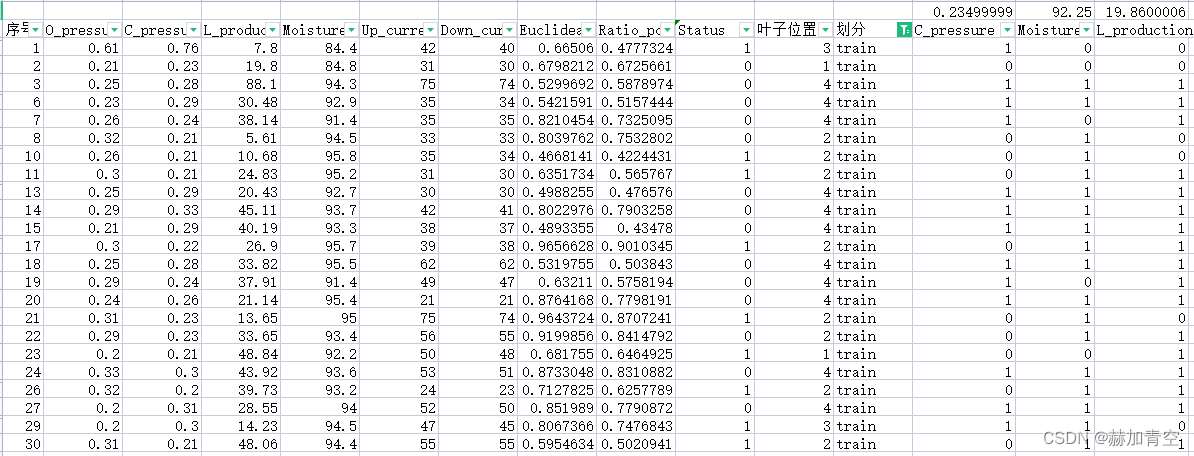The image size is (1194, 456).
Task: Open the O_pressure column filter dropdown
Action: (x=114, y=30)
